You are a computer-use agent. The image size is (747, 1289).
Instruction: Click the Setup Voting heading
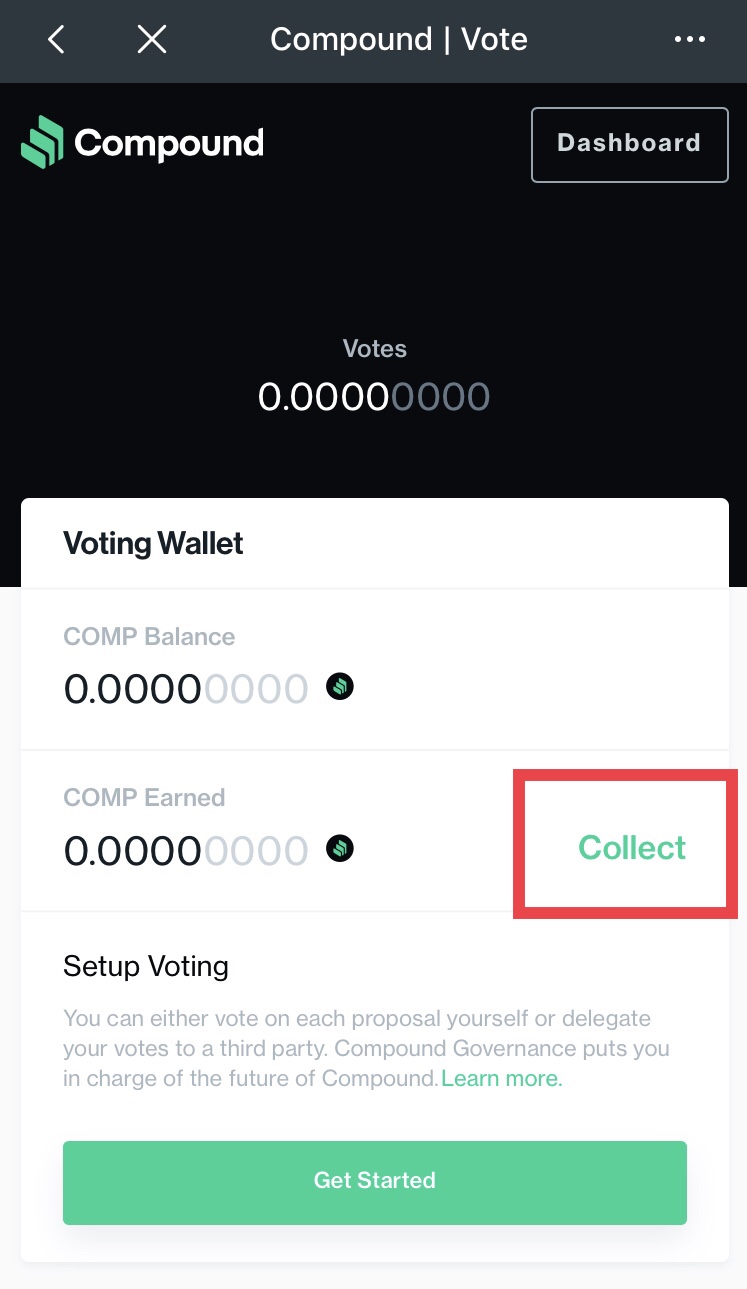coord(146,966)
